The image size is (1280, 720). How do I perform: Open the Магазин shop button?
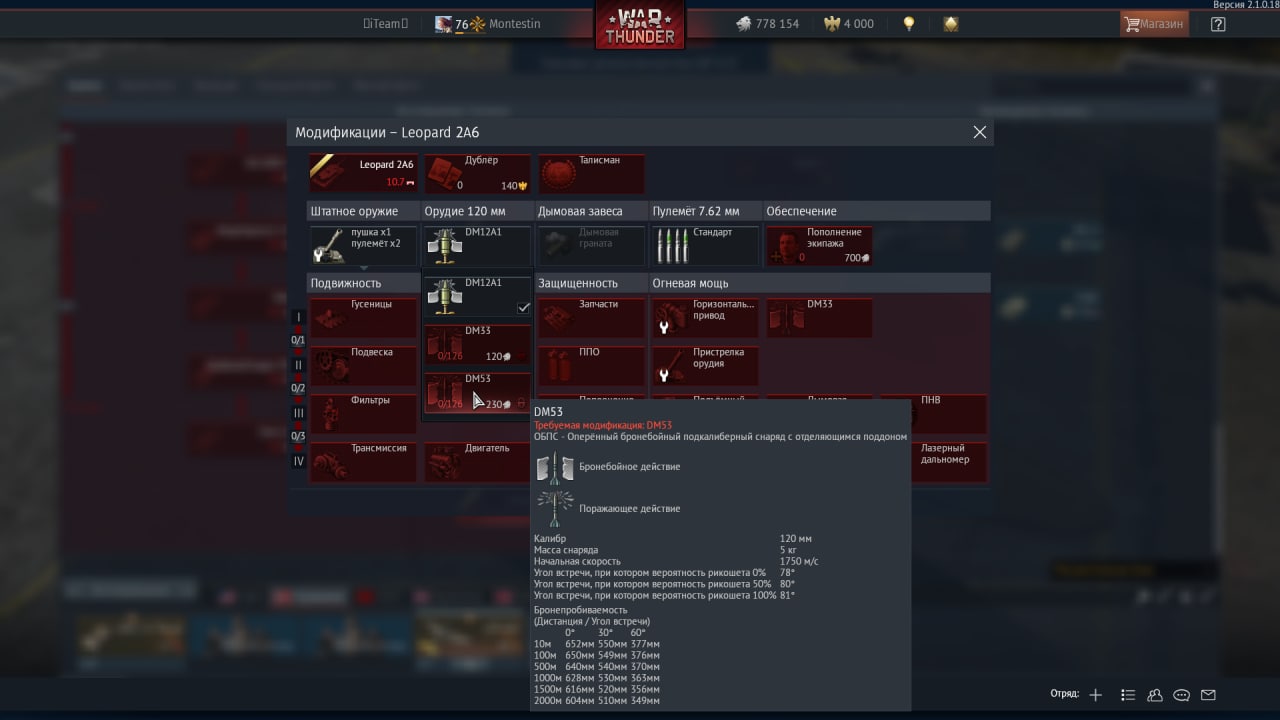tap(1154, 24)
